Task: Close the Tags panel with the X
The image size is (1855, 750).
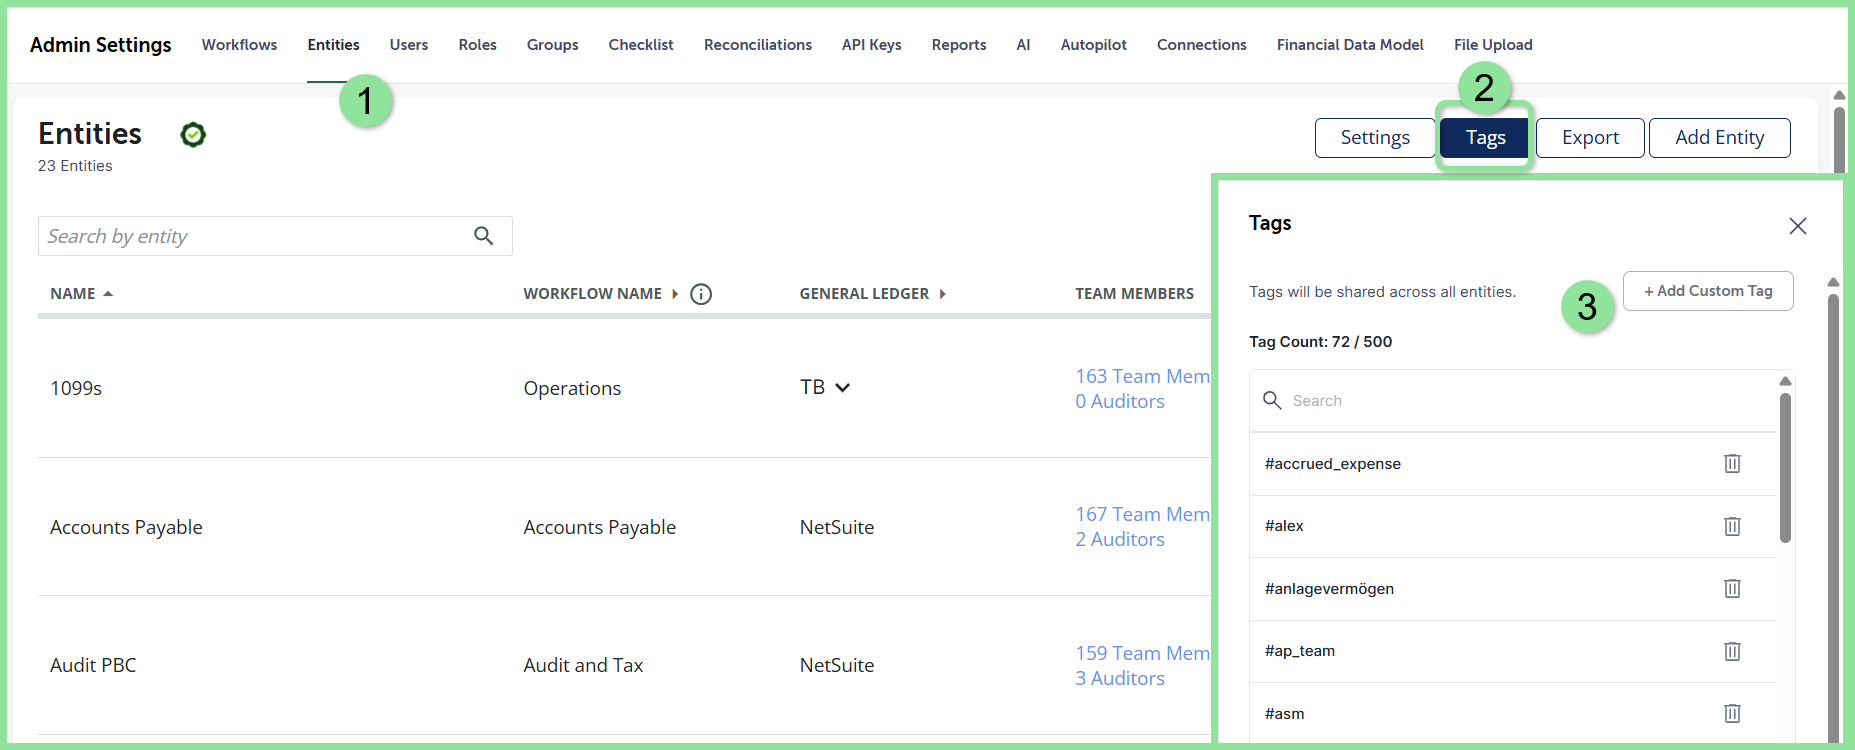Action: coord(1797,226)
